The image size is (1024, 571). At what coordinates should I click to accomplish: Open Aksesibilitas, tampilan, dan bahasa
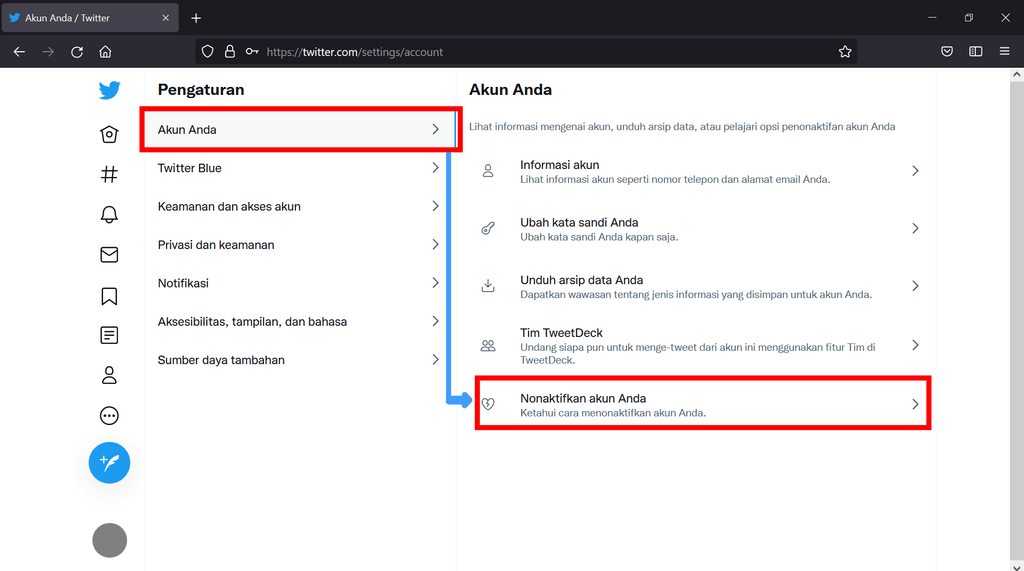[252, 322]
